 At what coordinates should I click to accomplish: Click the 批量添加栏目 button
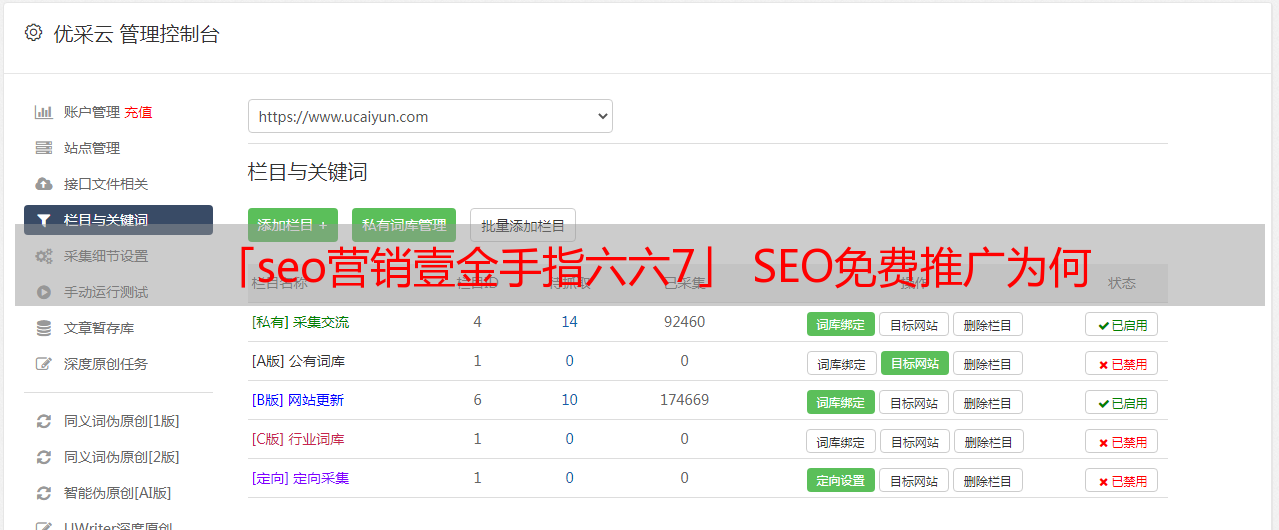click(523, 225)
